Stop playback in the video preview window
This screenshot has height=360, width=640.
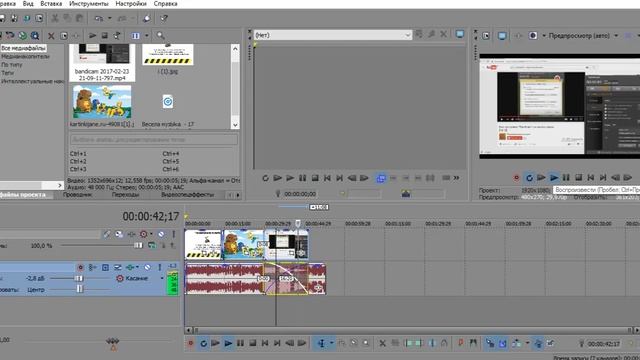[578, 178]
